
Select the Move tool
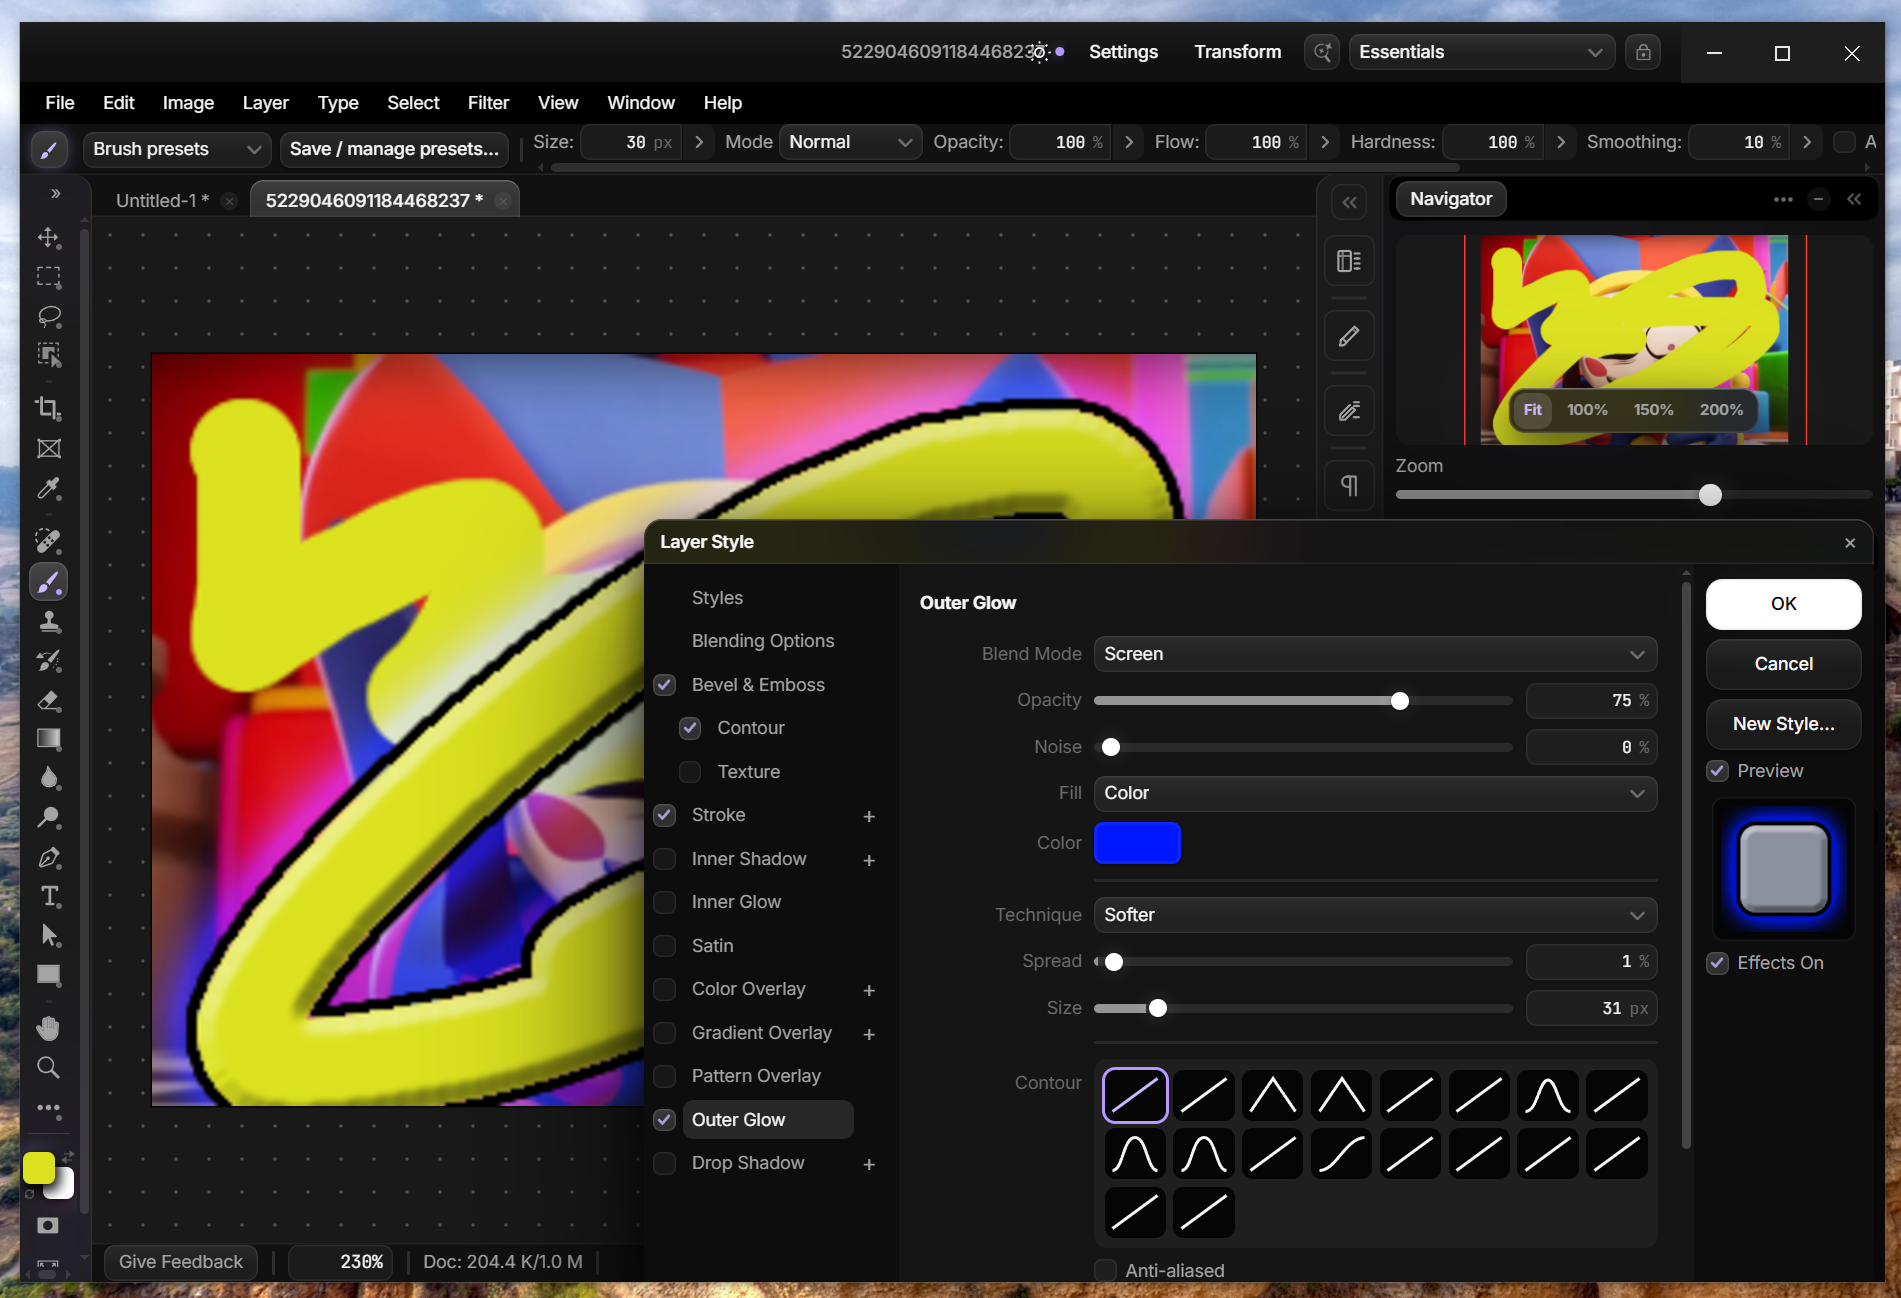tap(49, 238)
